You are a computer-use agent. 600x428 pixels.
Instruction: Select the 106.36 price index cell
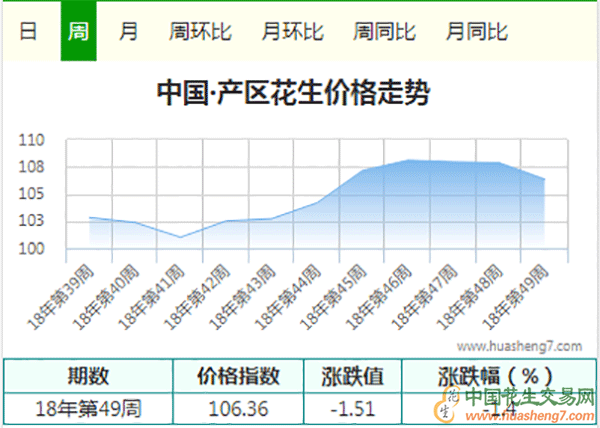238,408
